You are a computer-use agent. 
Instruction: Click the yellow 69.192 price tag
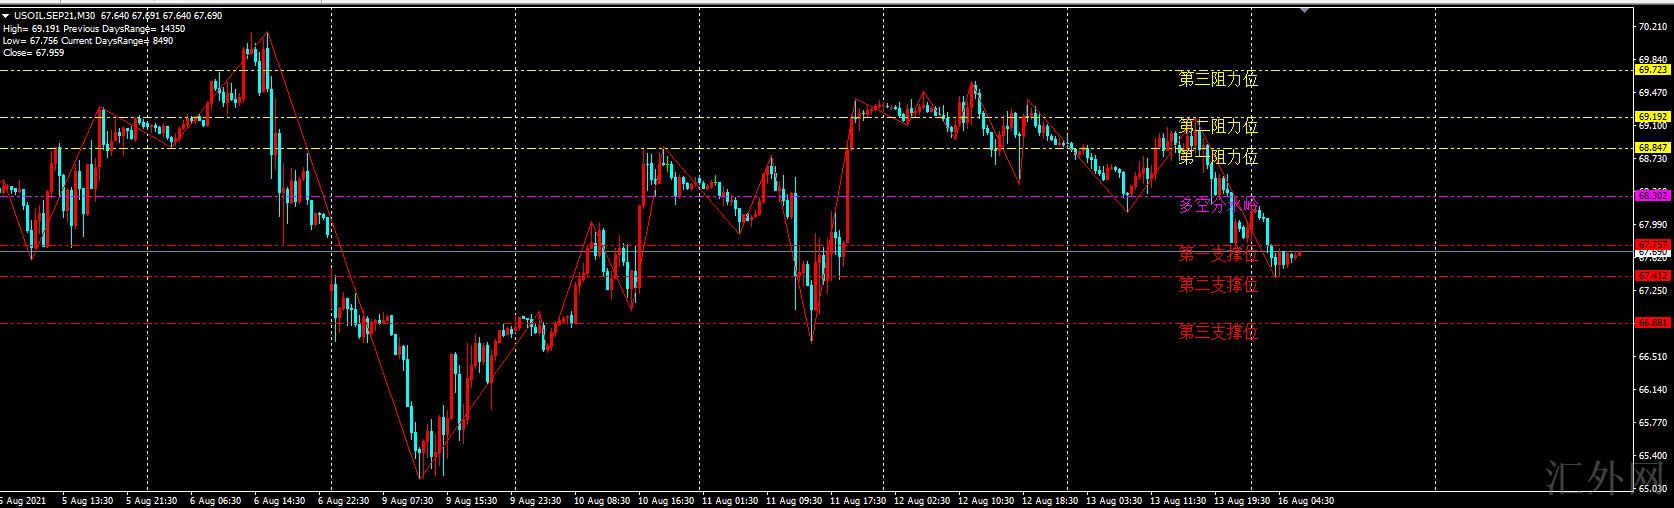(1651, 117)
